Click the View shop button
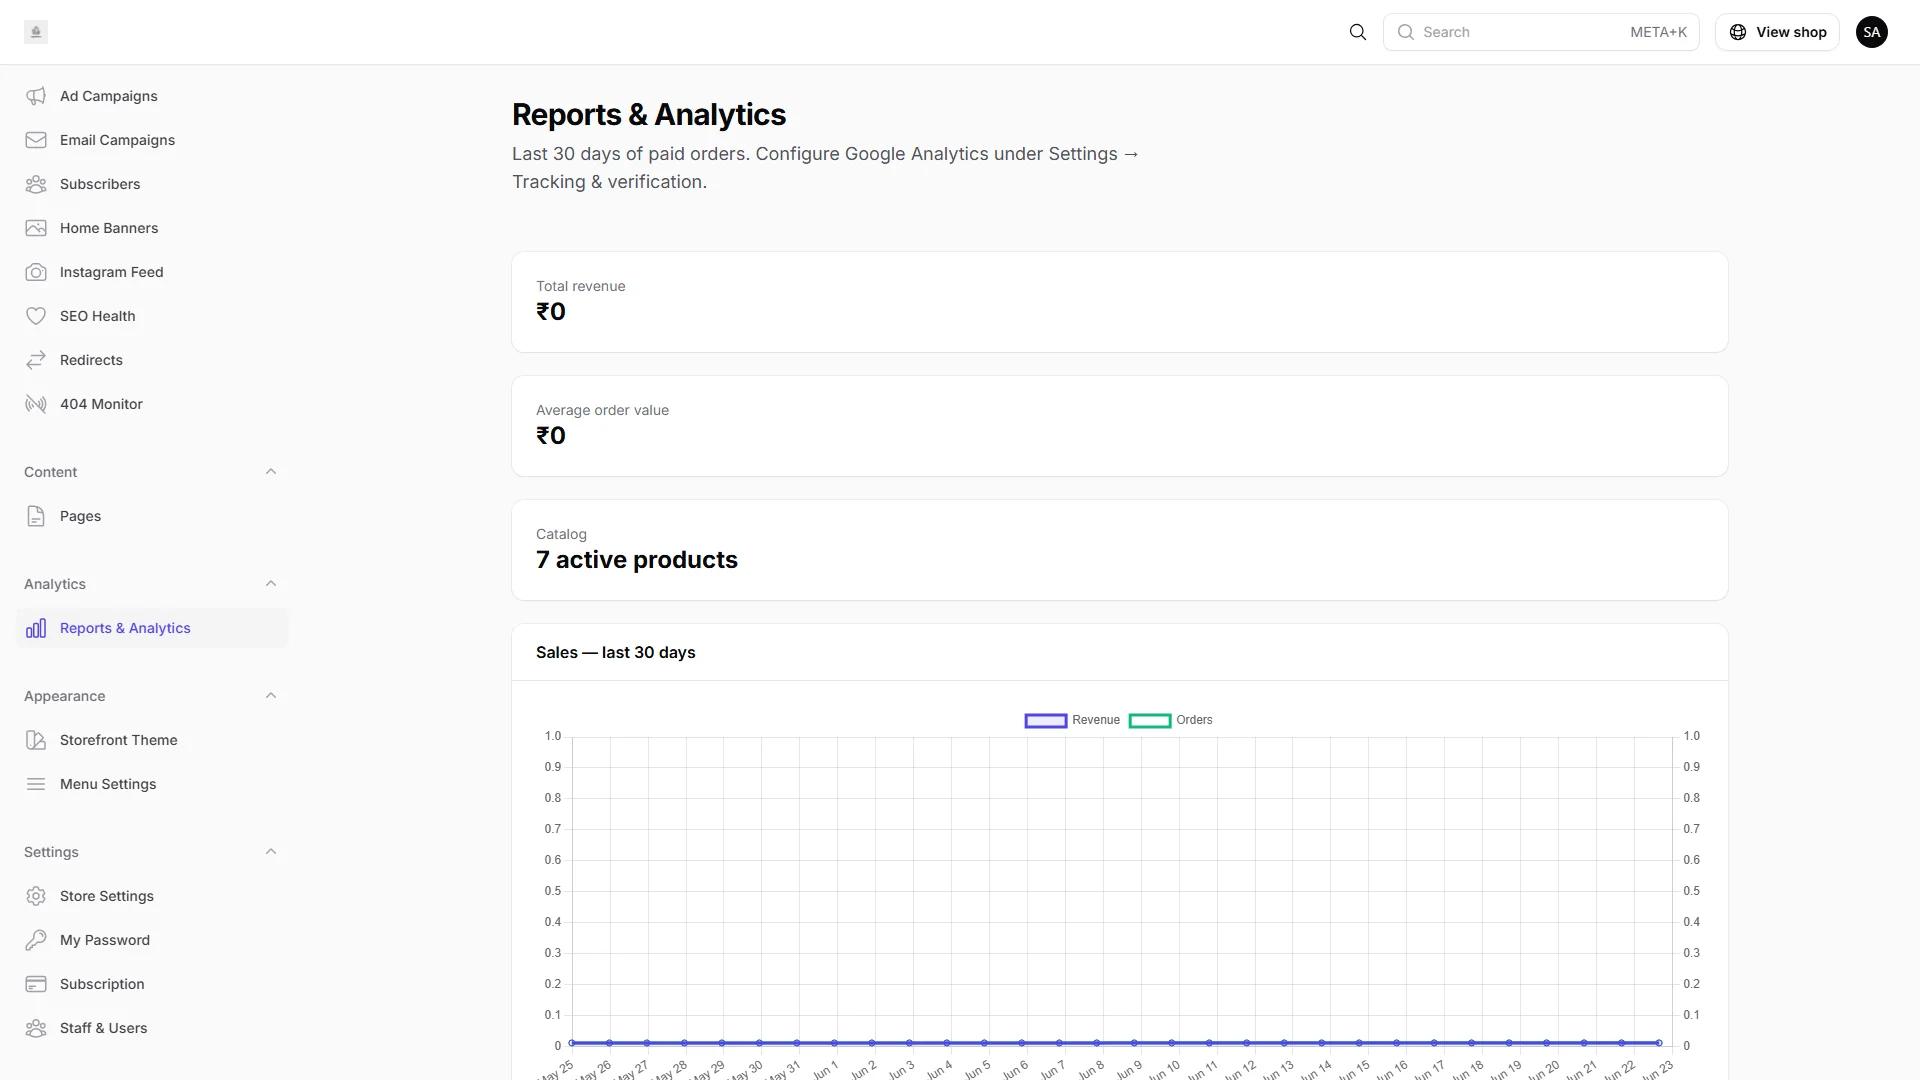The height and width of the screenshot is (1080, 1920). tap(1777, 32)
